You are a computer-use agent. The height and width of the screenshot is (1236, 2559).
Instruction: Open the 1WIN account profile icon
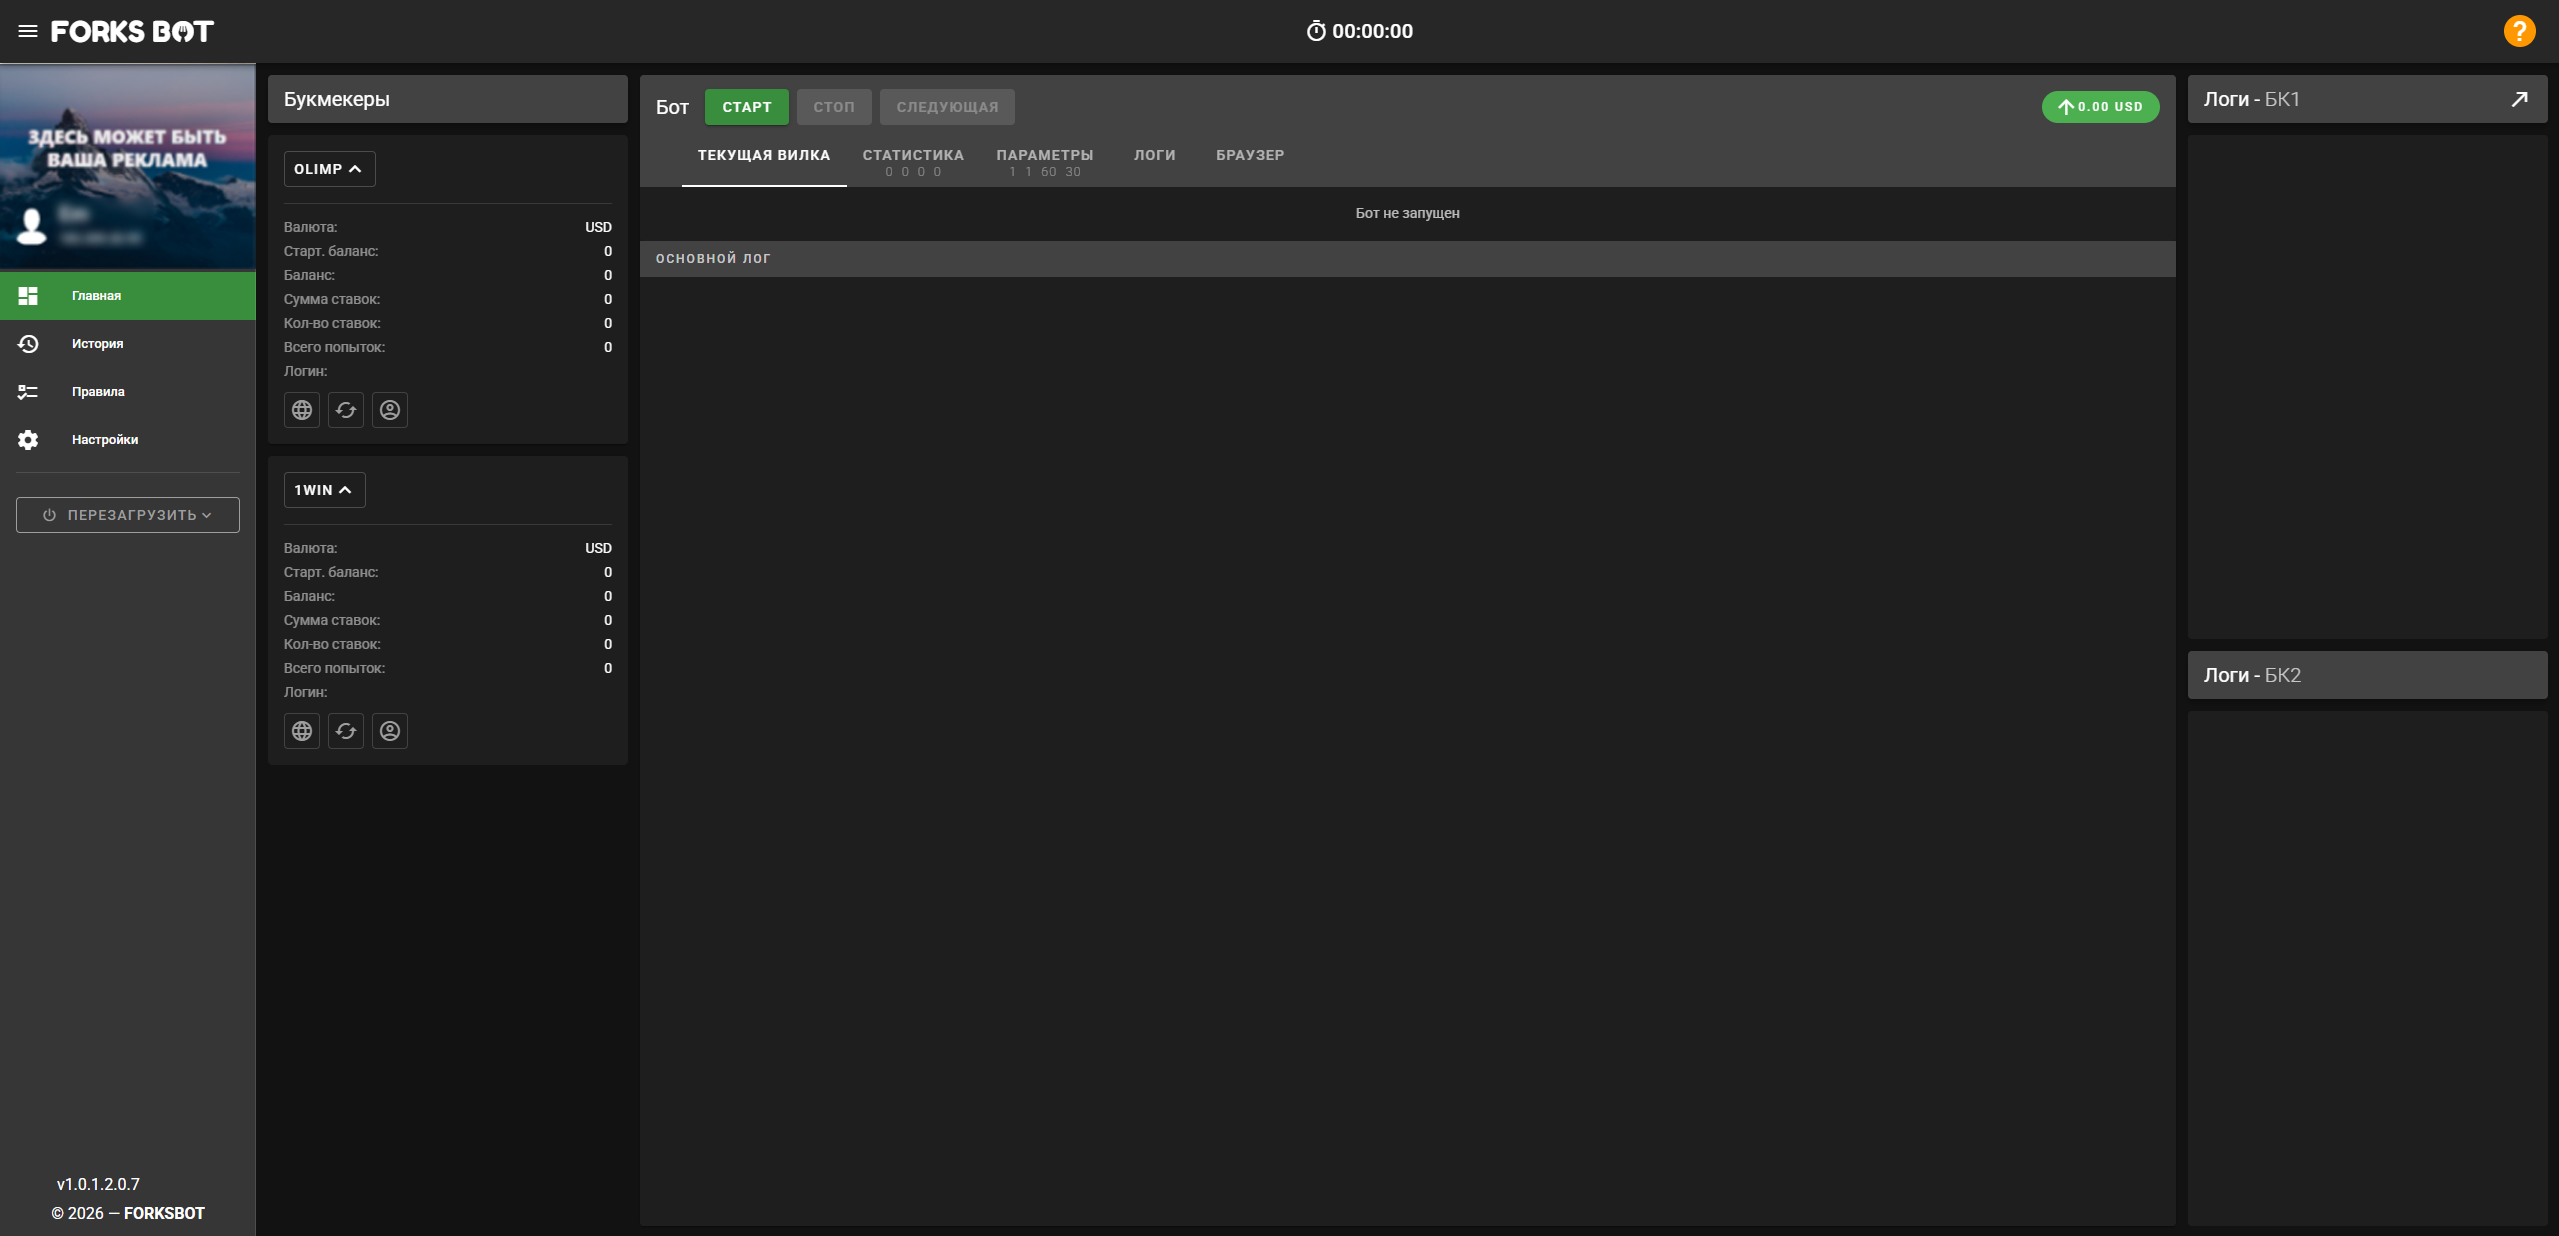(390, 731)
